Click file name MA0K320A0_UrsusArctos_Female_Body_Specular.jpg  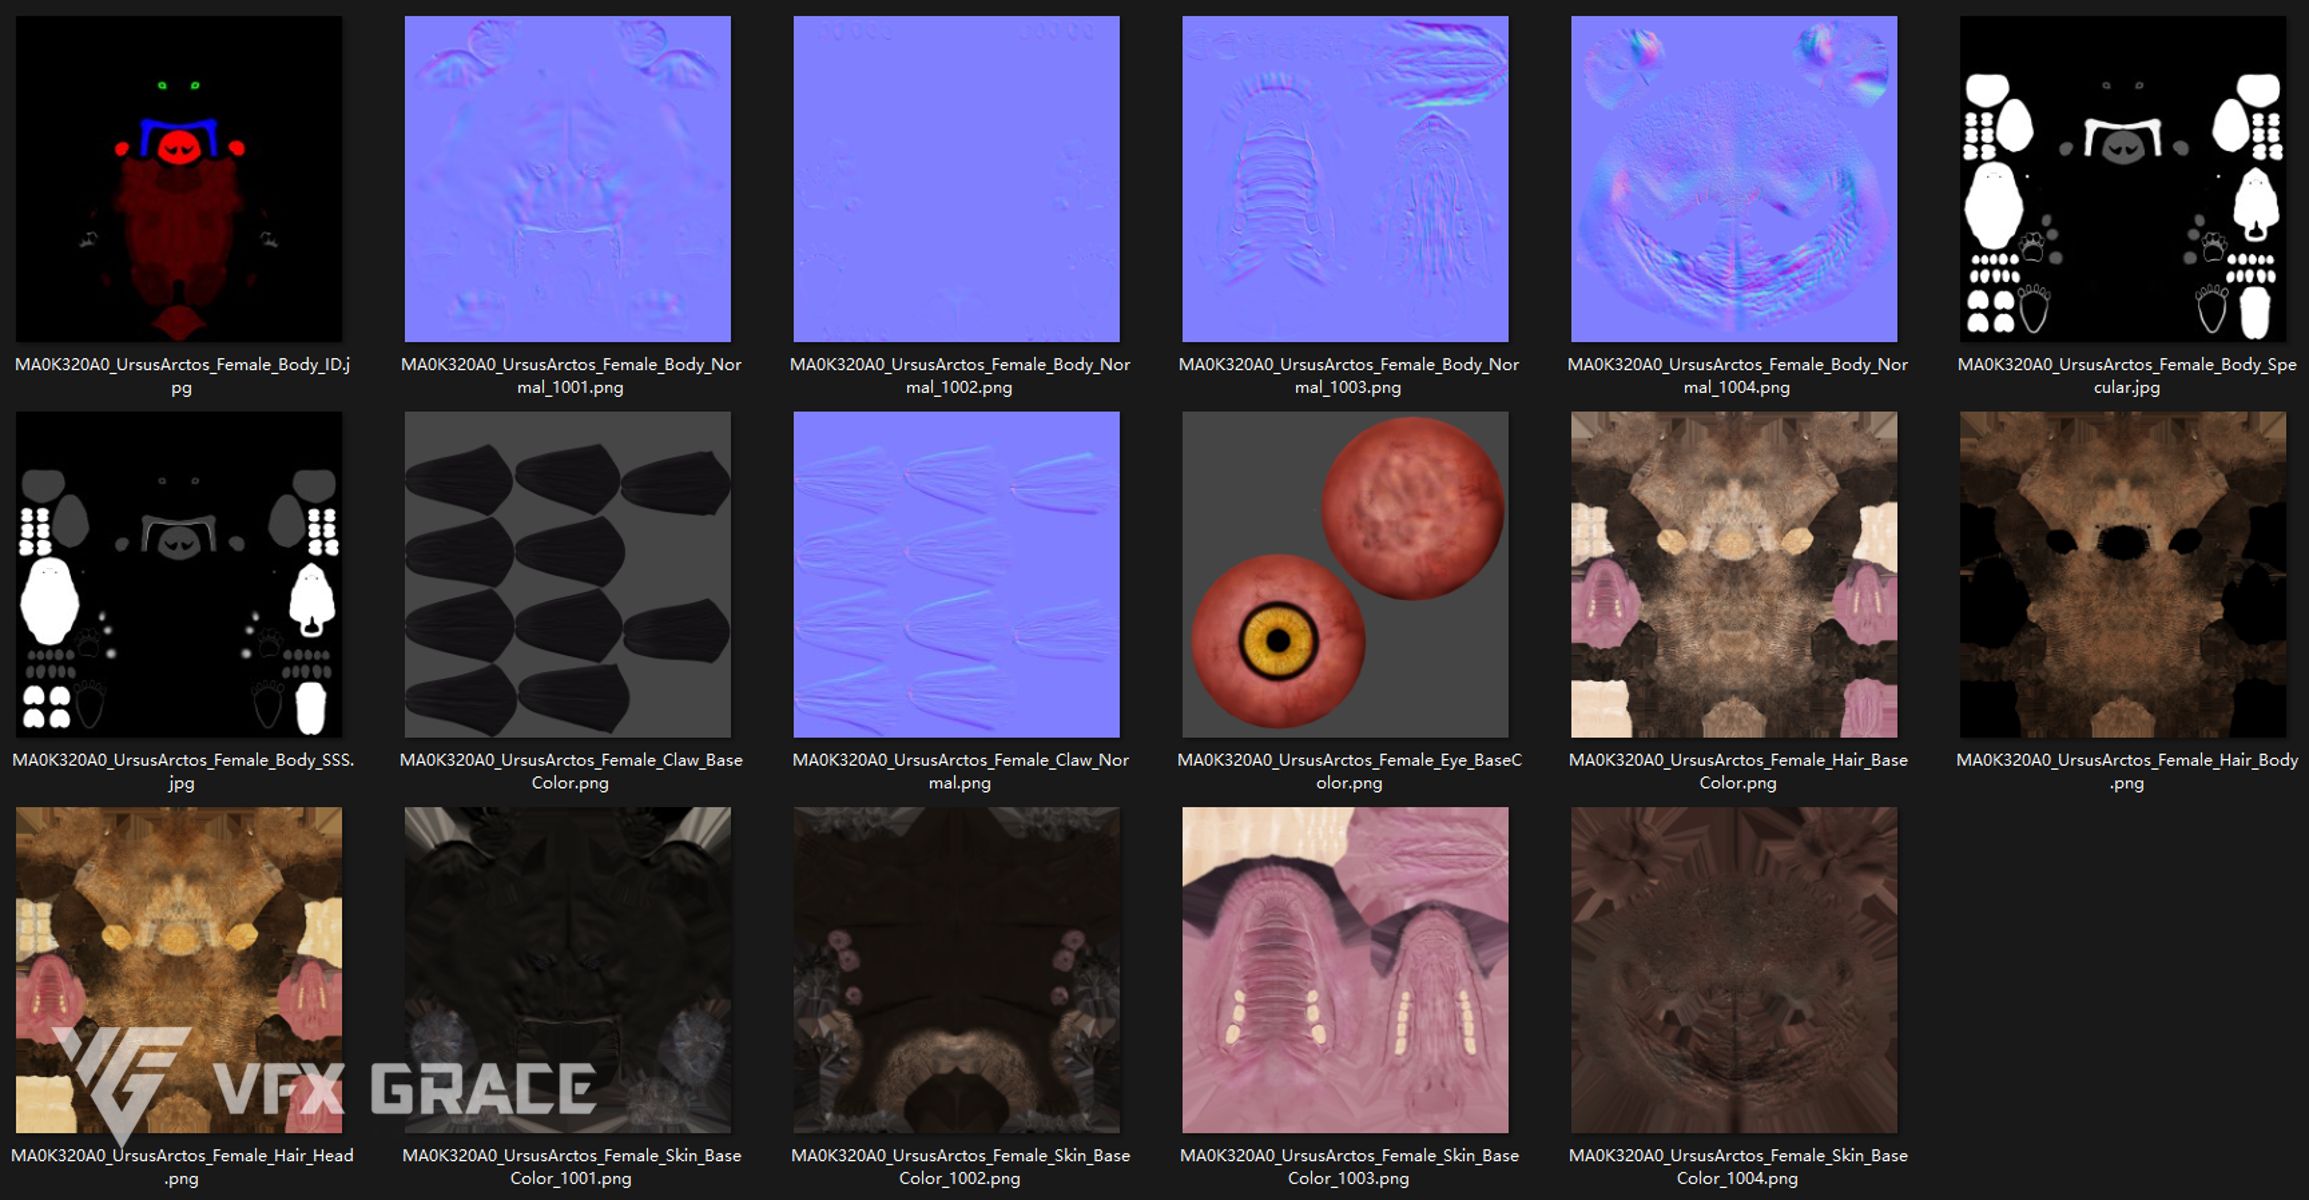coord(2127,376)
